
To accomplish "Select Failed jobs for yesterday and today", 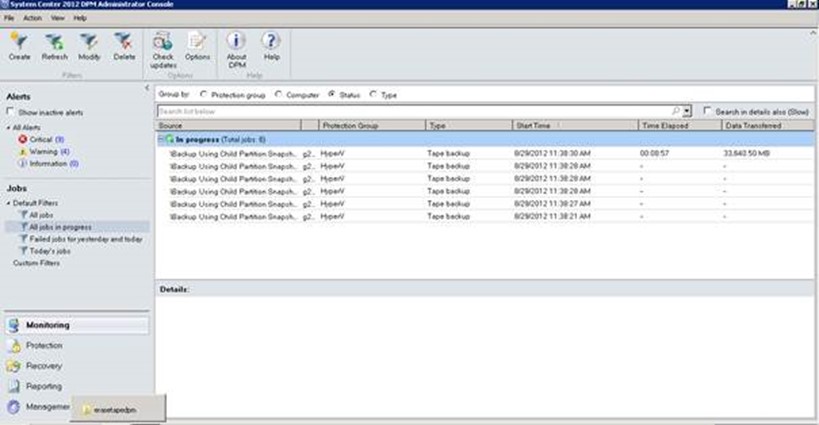I will (86, 239).
